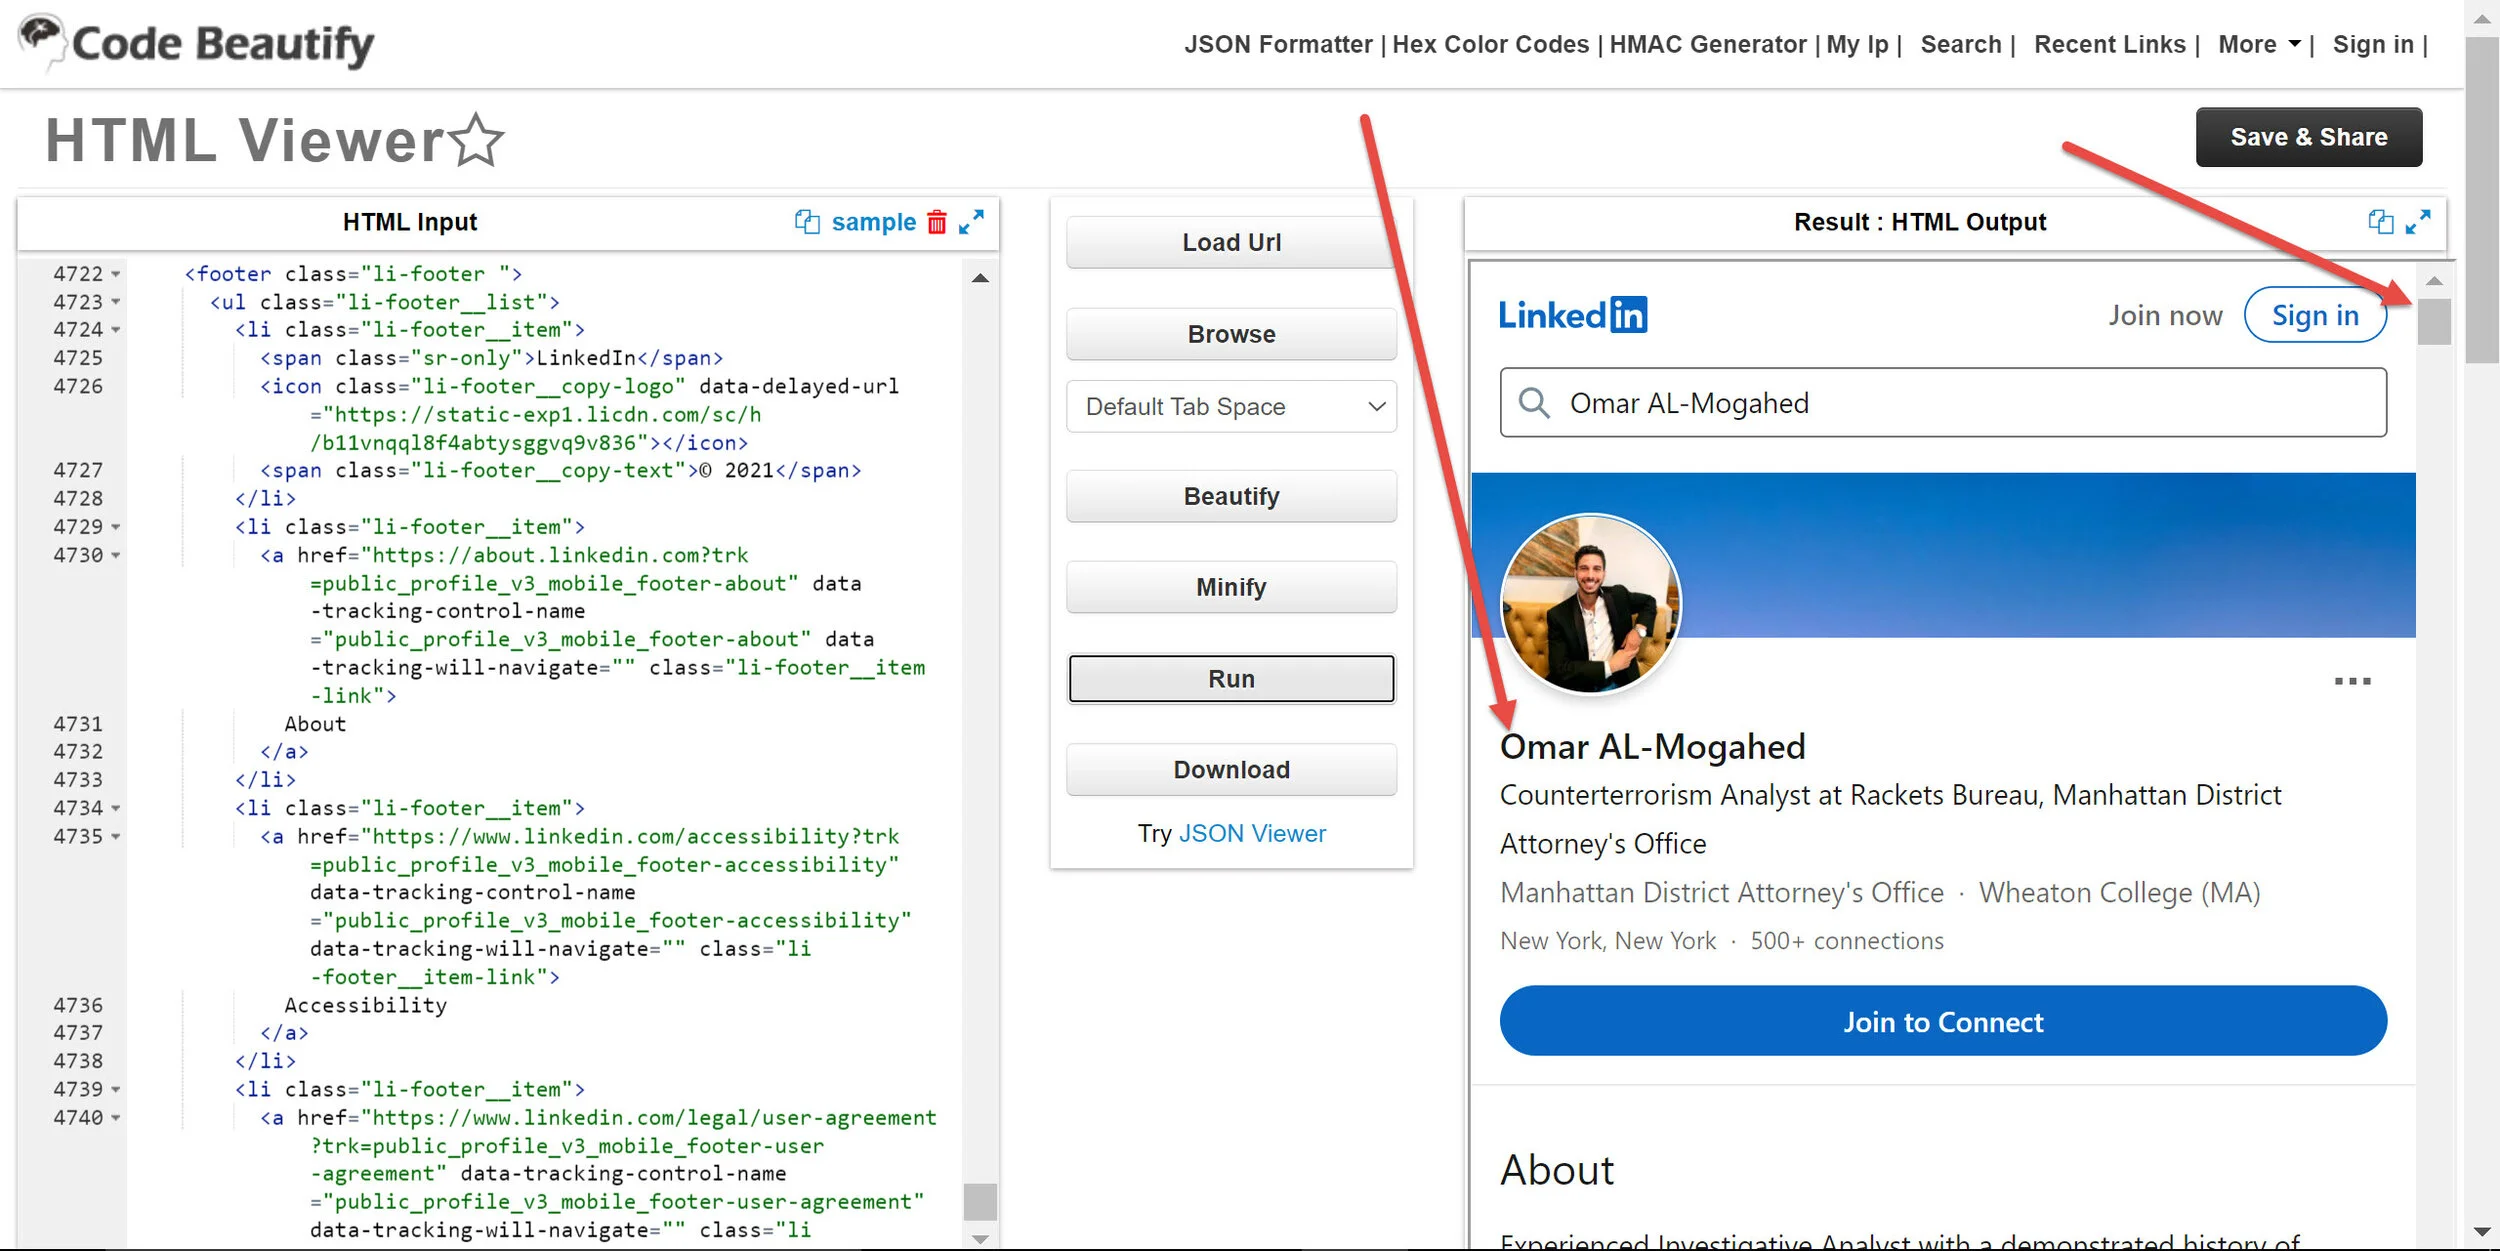The height and width of the screenshot is (1251, 2500).
Task: Clear HTML input with trash icon
Action: [x=937, y=222]
